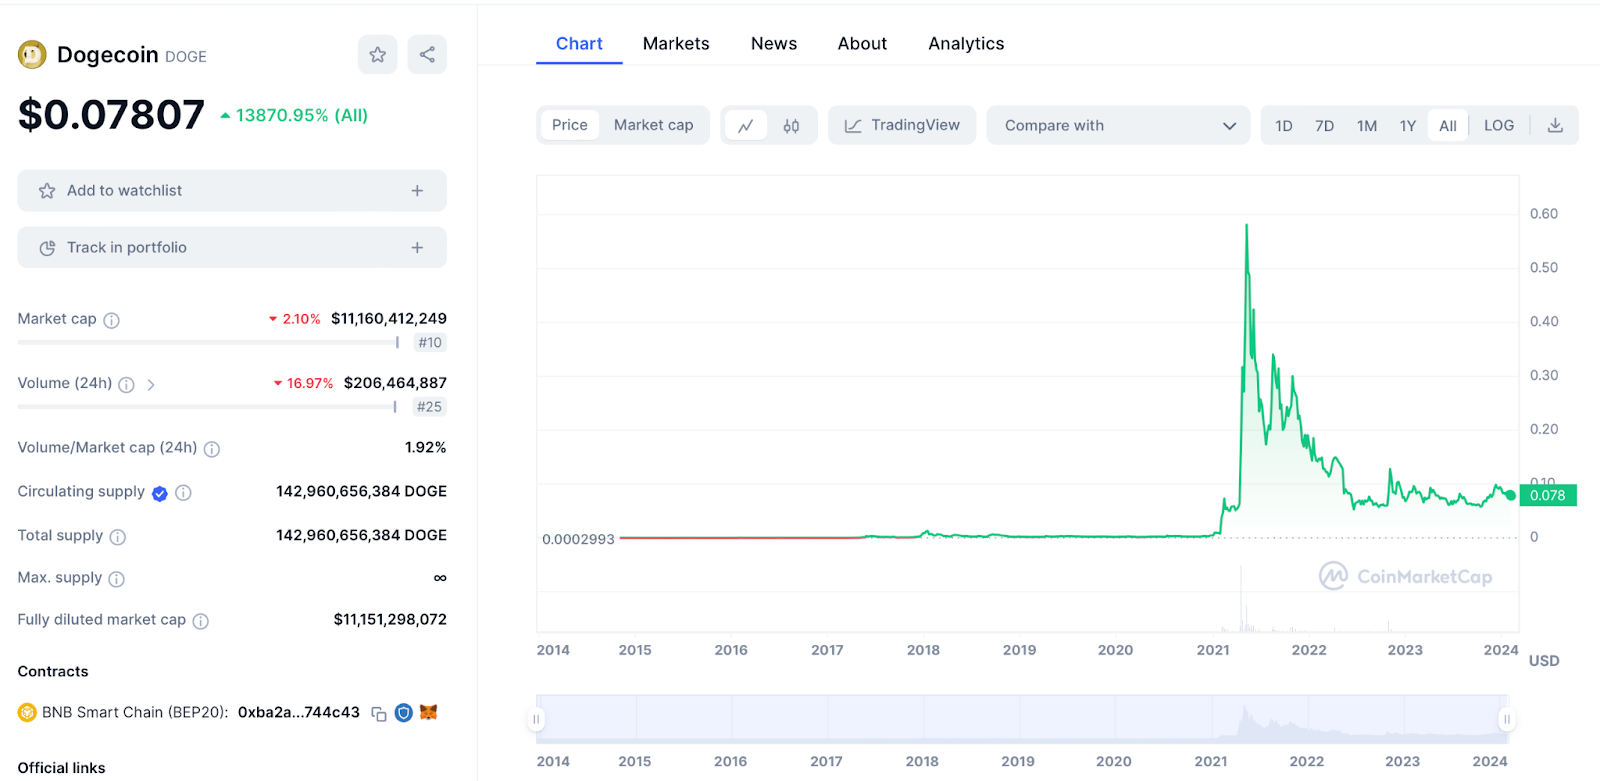This screenshot has height=781, width=1600.
Task: Add contract to MetaMask via fox icon
Action: (429, 712)
